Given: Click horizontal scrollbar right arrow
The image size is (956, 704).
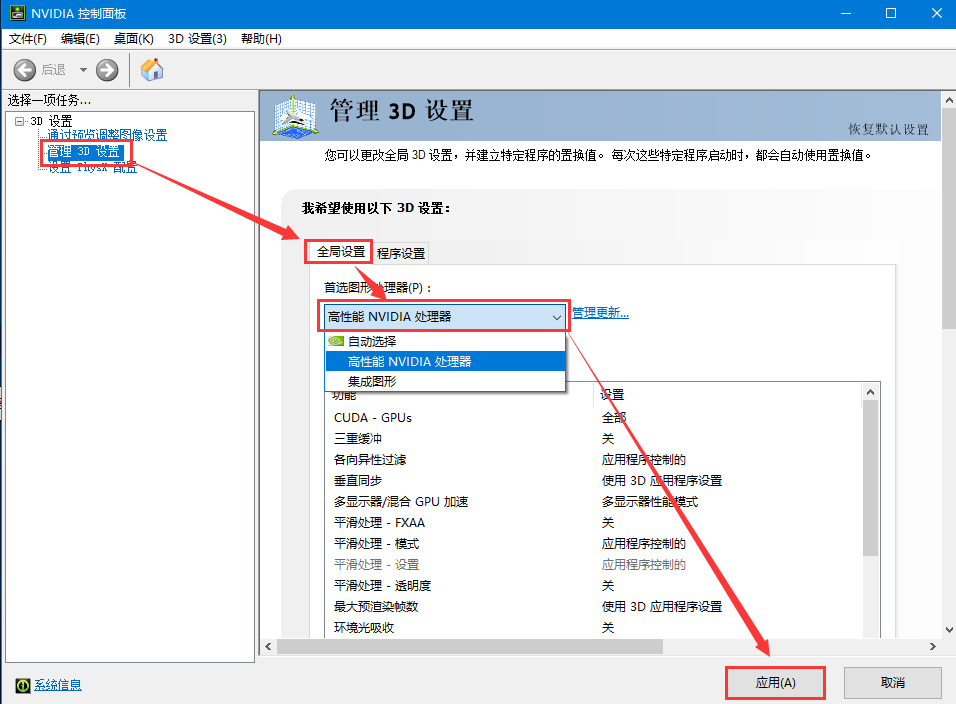Looking at the screenshot, I should 932,646.
